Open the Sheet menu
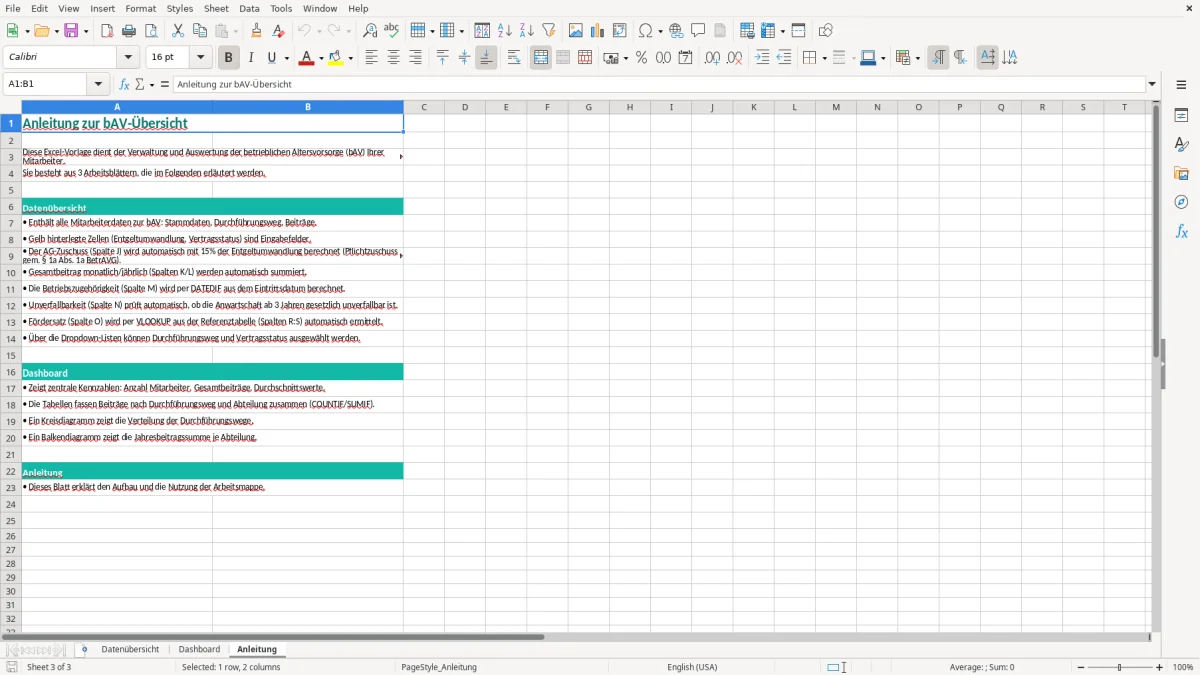This screenshot has height=675, width=1200. pyautogui.click(x=217, y=8)
